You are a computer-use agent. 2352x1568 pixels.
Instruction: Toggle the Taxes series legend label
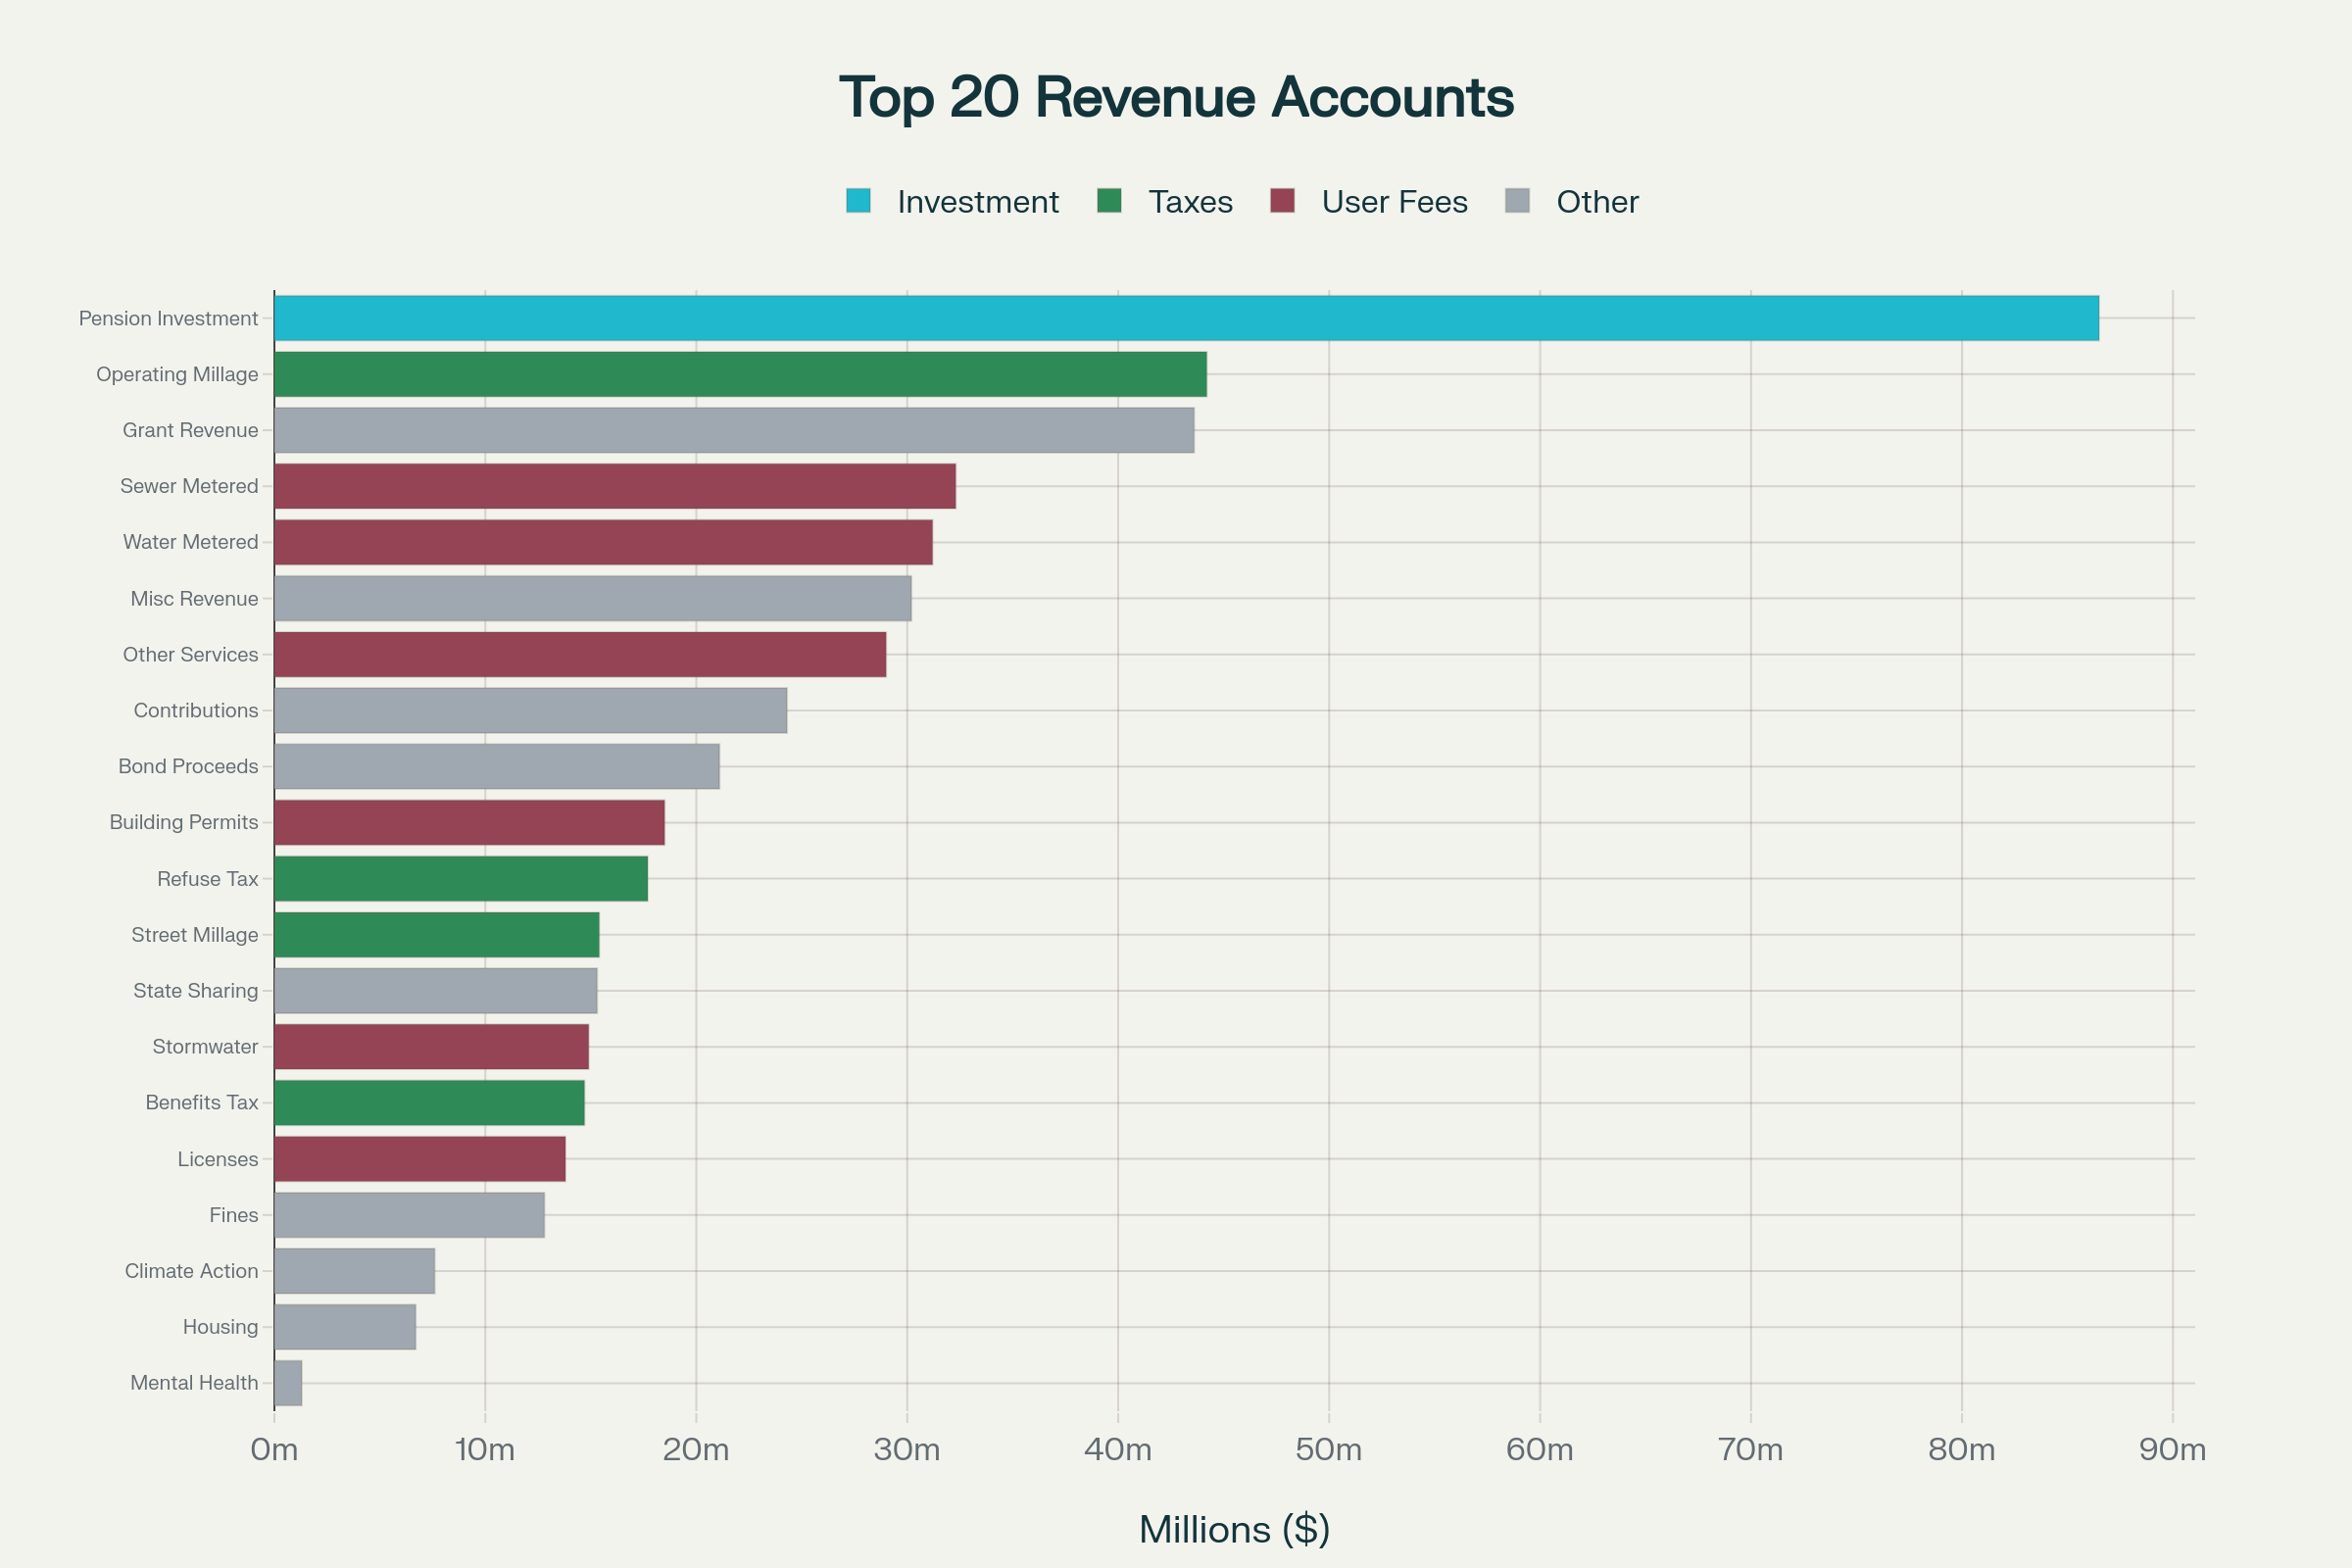coord(1190,202)
